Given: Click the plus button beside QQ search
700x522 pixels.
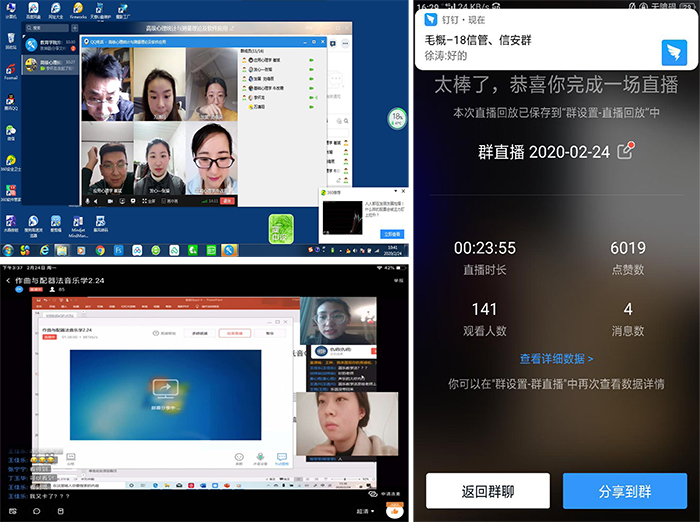Looking at the screenshot, I should pyautogui.click(x=72, y=27).
